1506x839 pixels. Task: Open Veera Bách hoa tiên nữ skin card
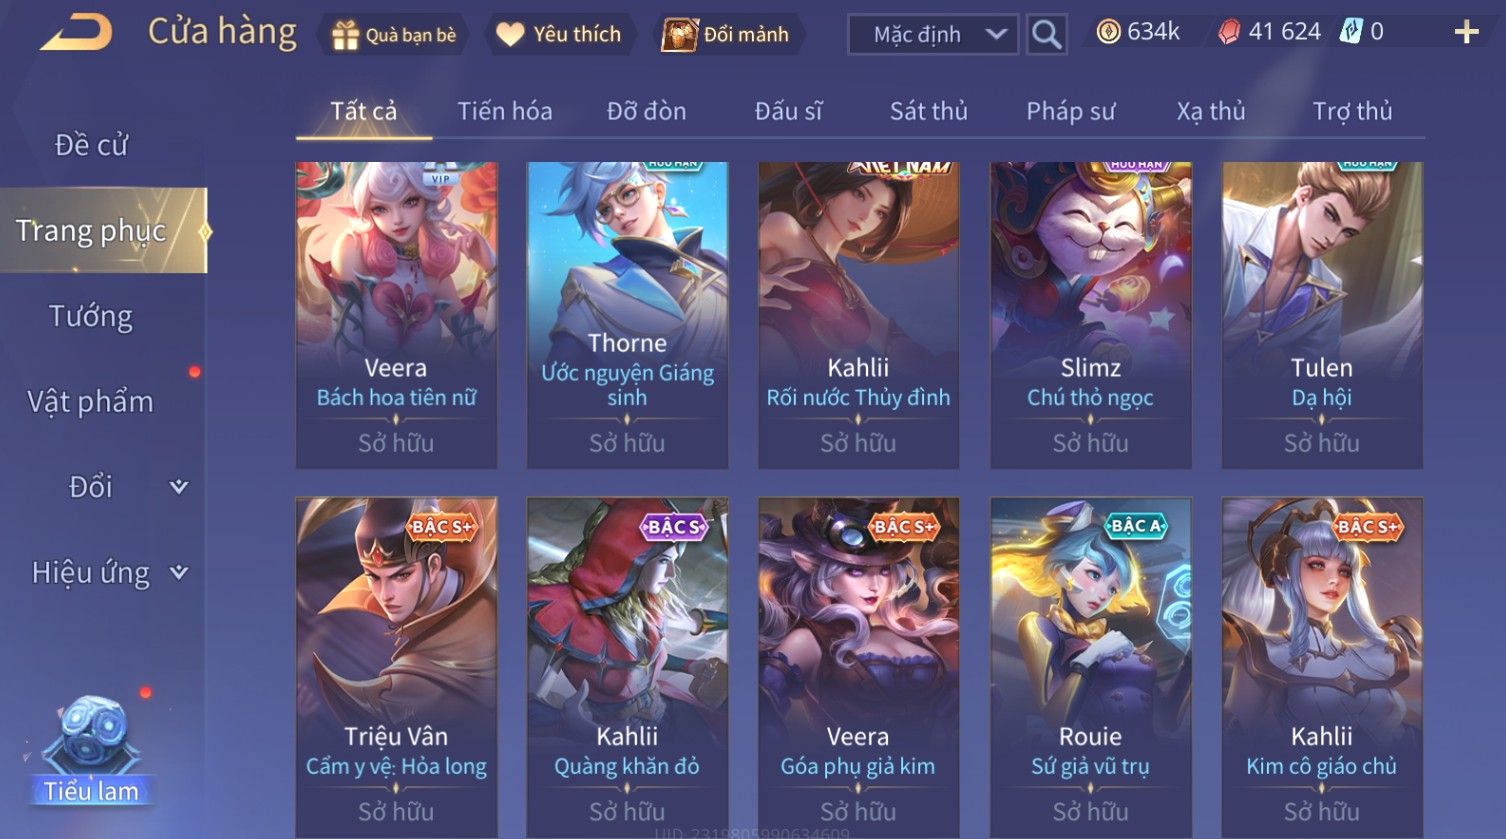pos(396,315)
